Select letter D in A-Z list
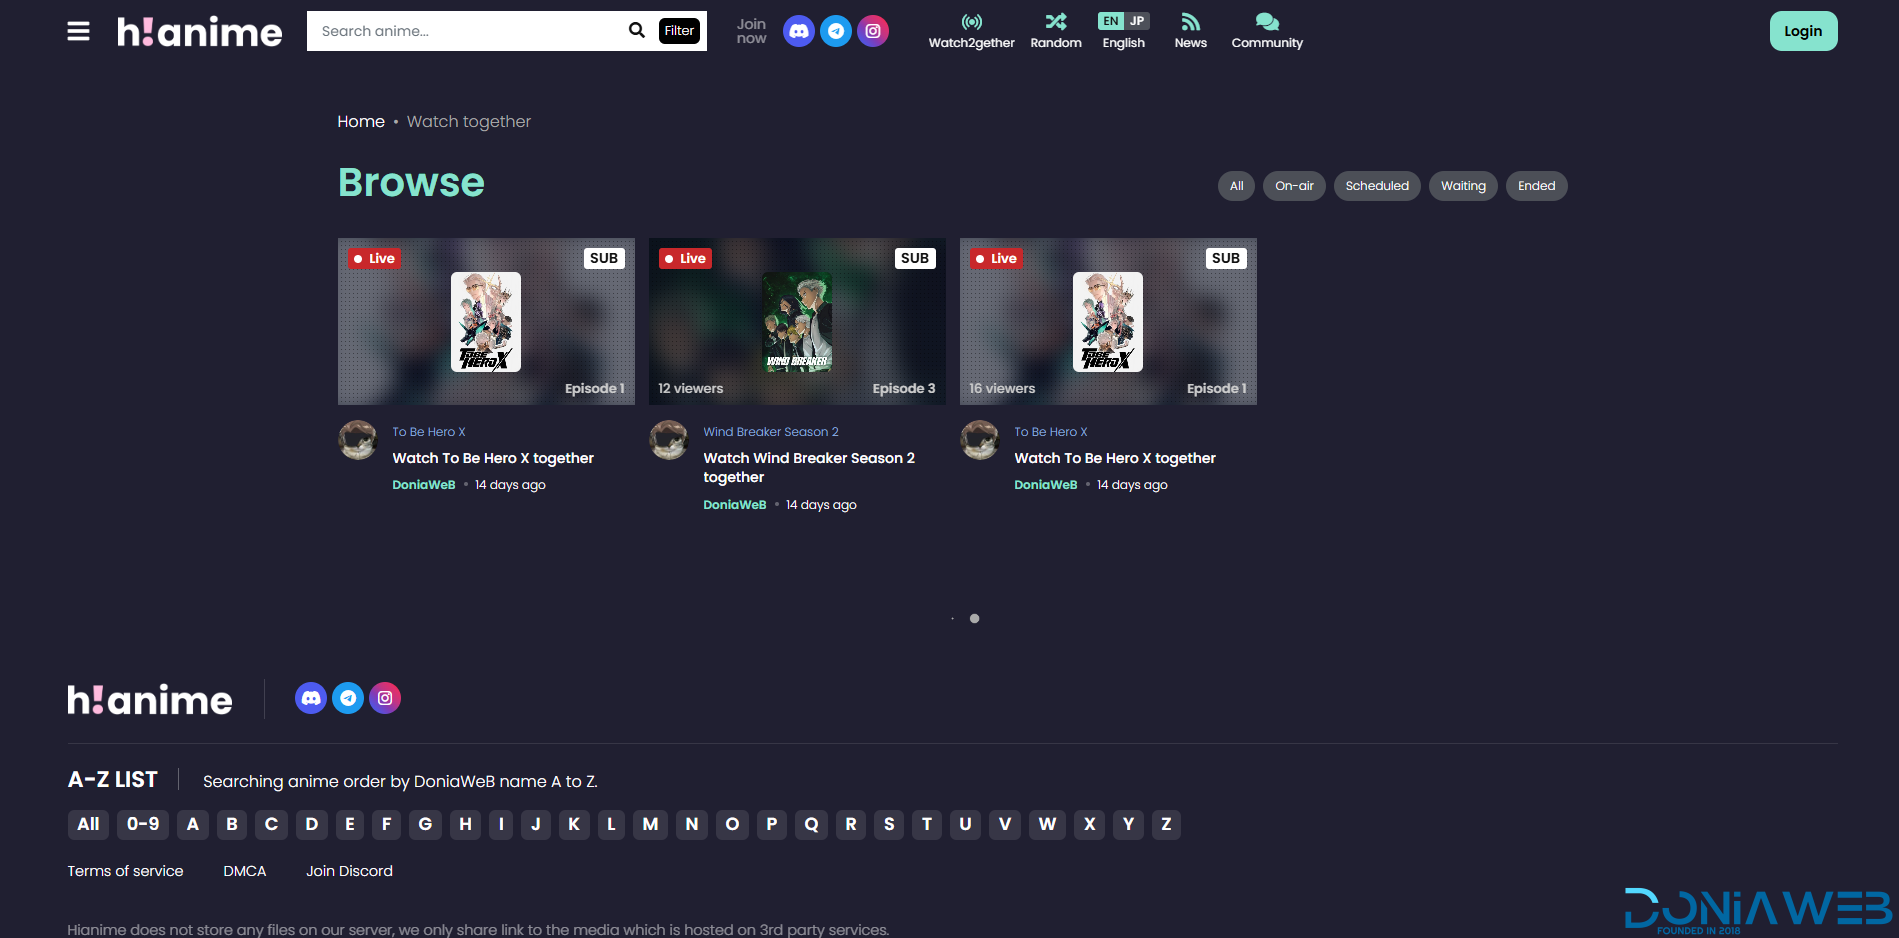Screen dimensions: 1899x938 (x=312, y=824)
